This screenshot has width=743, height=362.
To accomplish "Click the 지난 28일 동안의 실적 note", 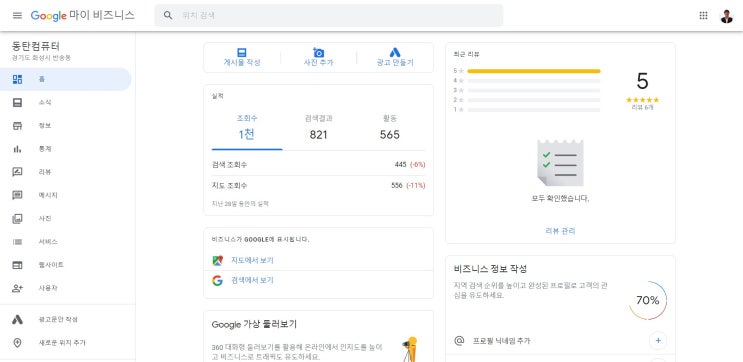I will point(240,204).
